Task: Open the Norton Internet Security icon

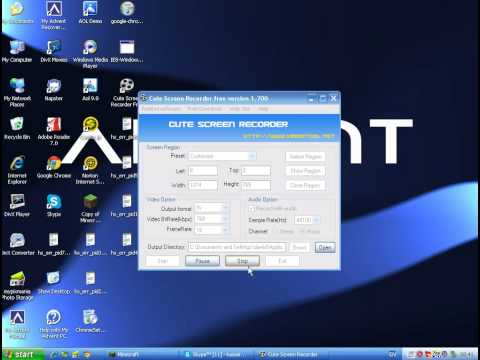Action: [x=90, y=170]
